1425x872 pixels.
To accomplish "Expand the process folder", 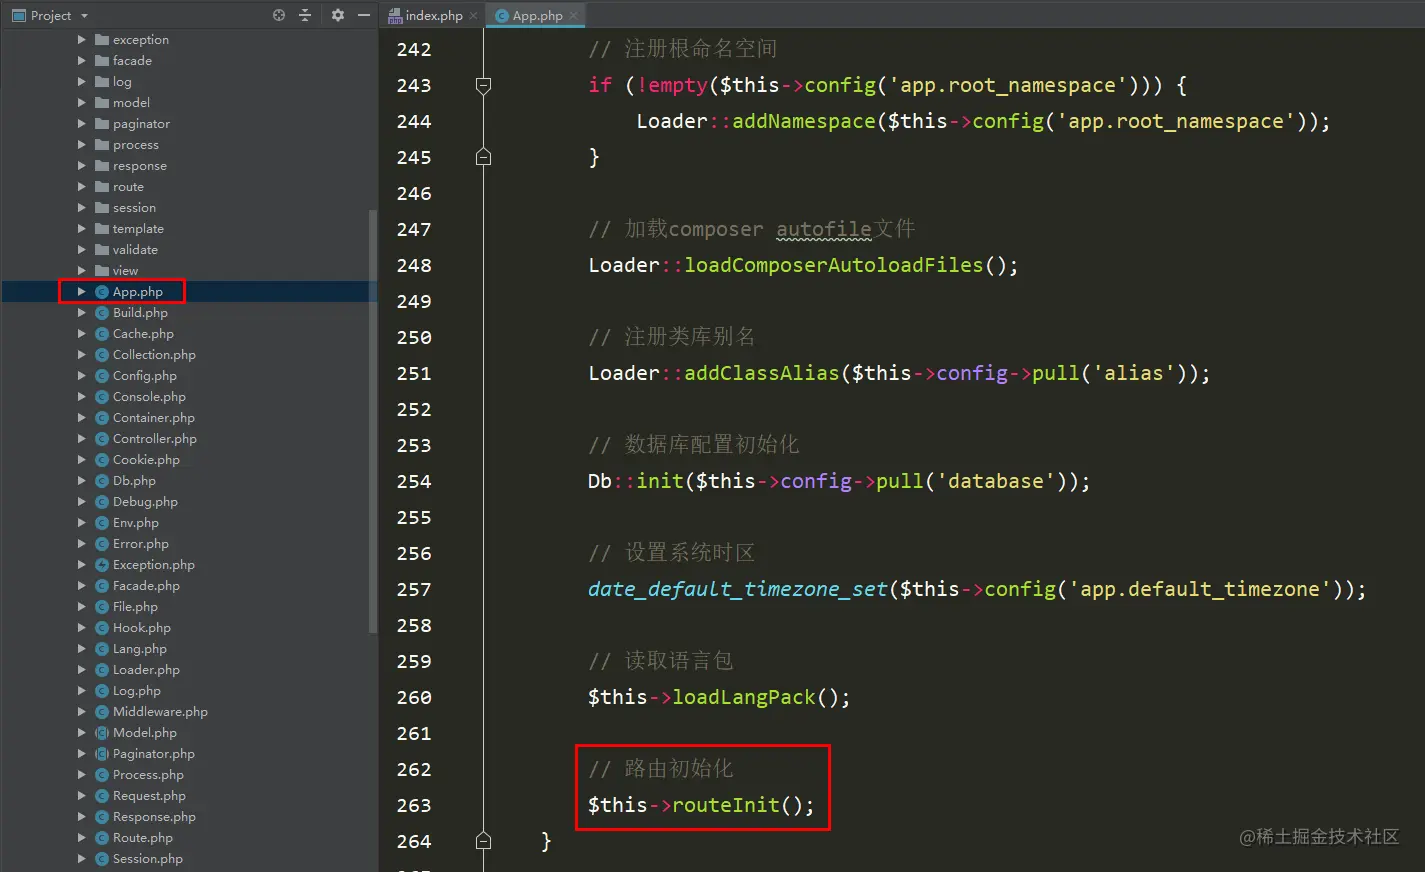I will (82, 145).
